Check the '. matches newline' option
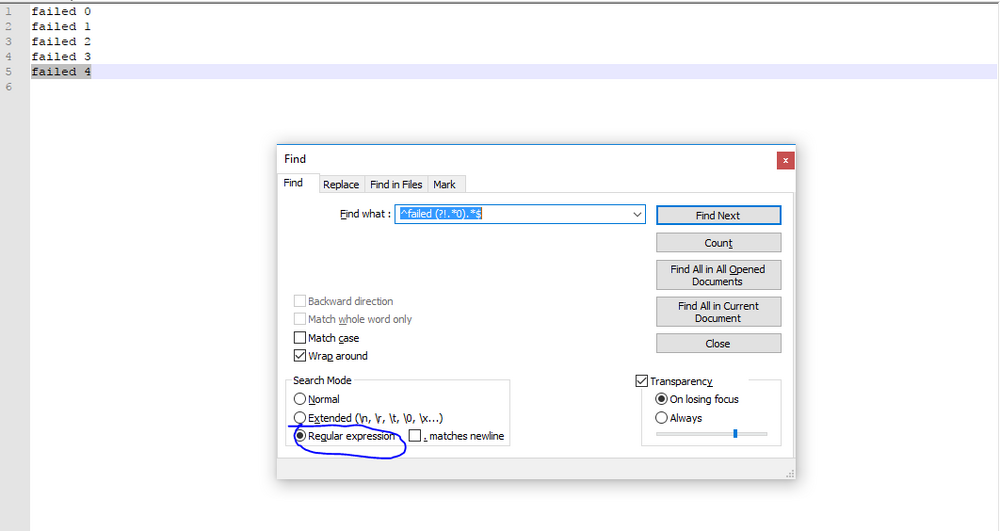Image resolution: width=1000 pixels, height=531 pixels. click(x=415, y=436)
